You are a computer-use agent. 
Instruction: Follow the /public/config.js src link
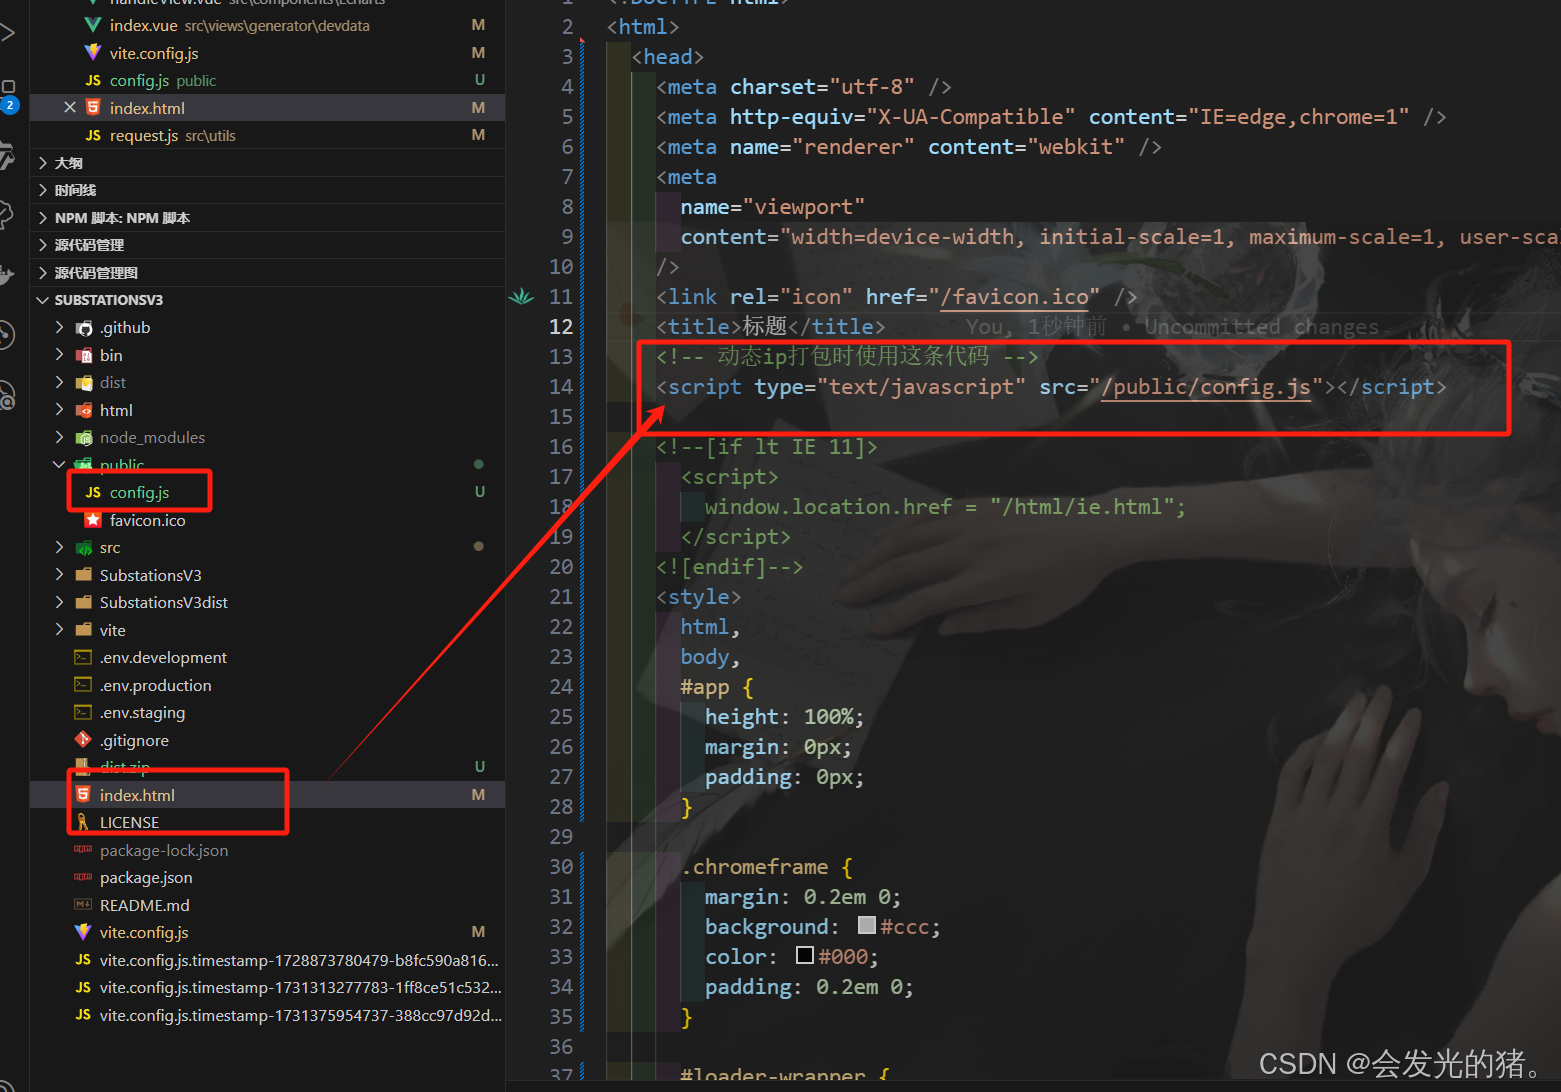tap(1206, 387)
